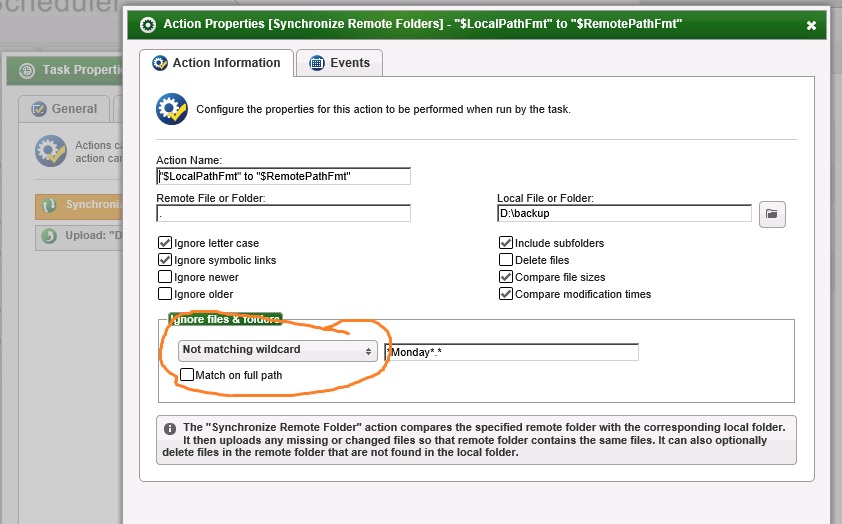The height and width of the screenshot is (524, 842).
Task: Select the General tab in Task Properties
Action: [x=64, y=109]
